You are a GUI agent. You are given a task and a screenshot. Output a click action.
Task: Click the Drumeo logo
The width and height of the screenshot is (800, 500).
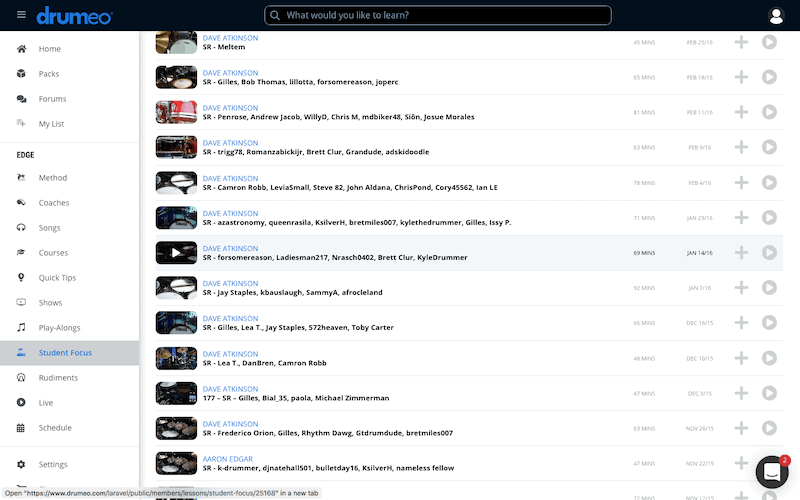click(74, 16)
